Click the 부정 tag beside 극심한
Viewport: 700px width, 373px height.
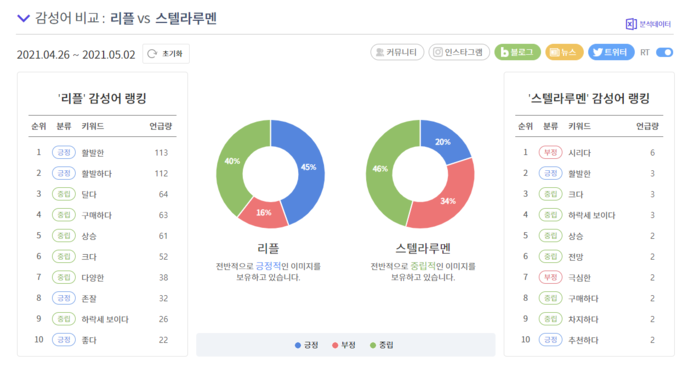pos(550,278)
